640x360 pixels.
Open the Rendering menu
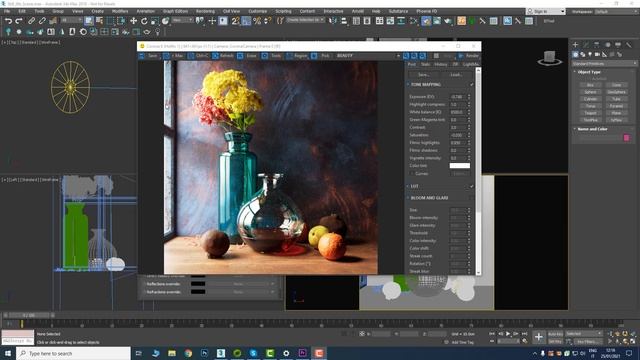[x=205, y=11]
